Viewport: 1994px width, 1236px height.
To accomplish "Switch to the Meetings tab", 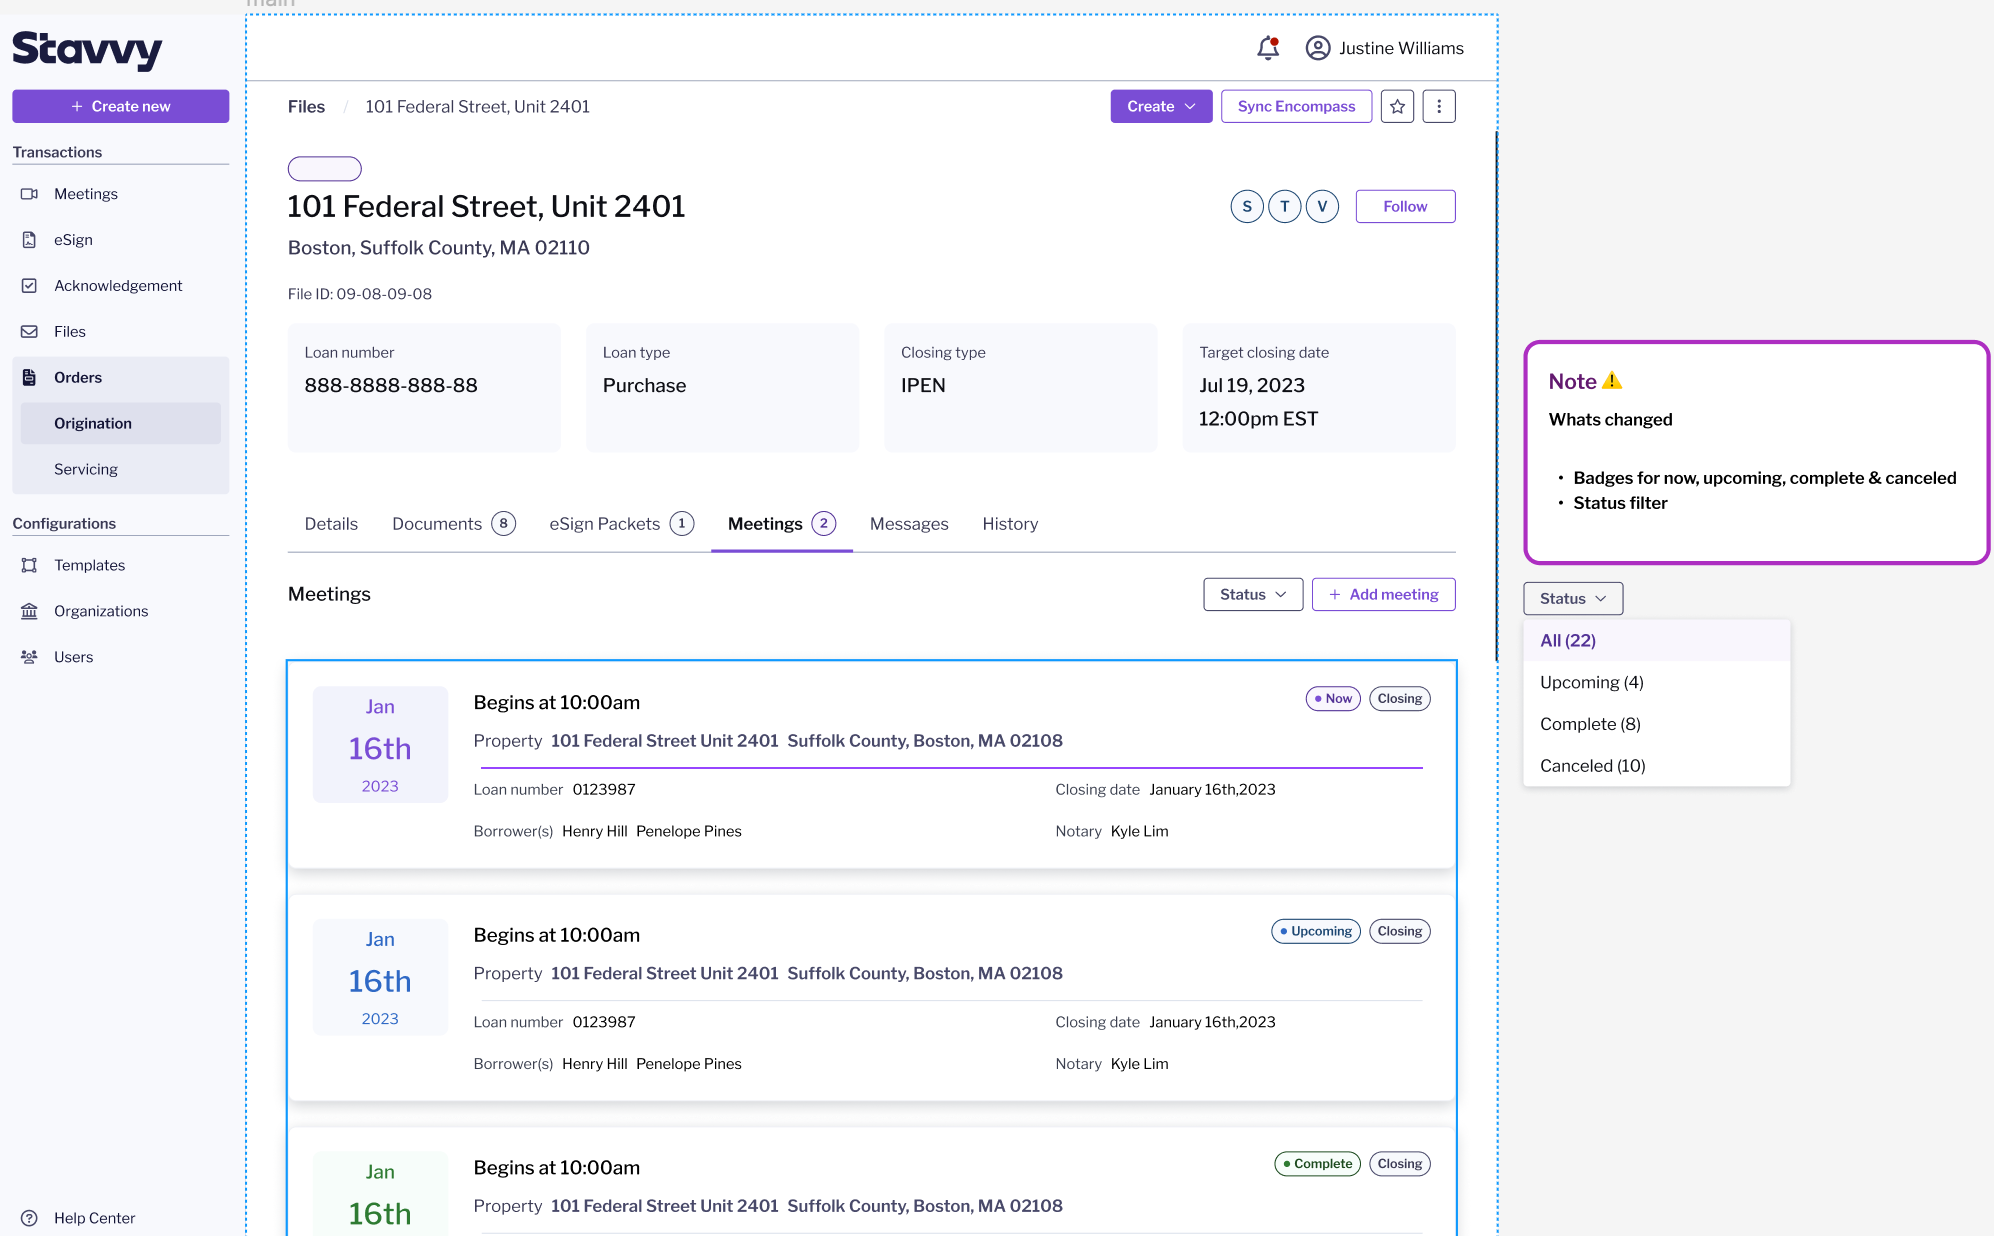I will pyautogui.click(x=782, y=524).
